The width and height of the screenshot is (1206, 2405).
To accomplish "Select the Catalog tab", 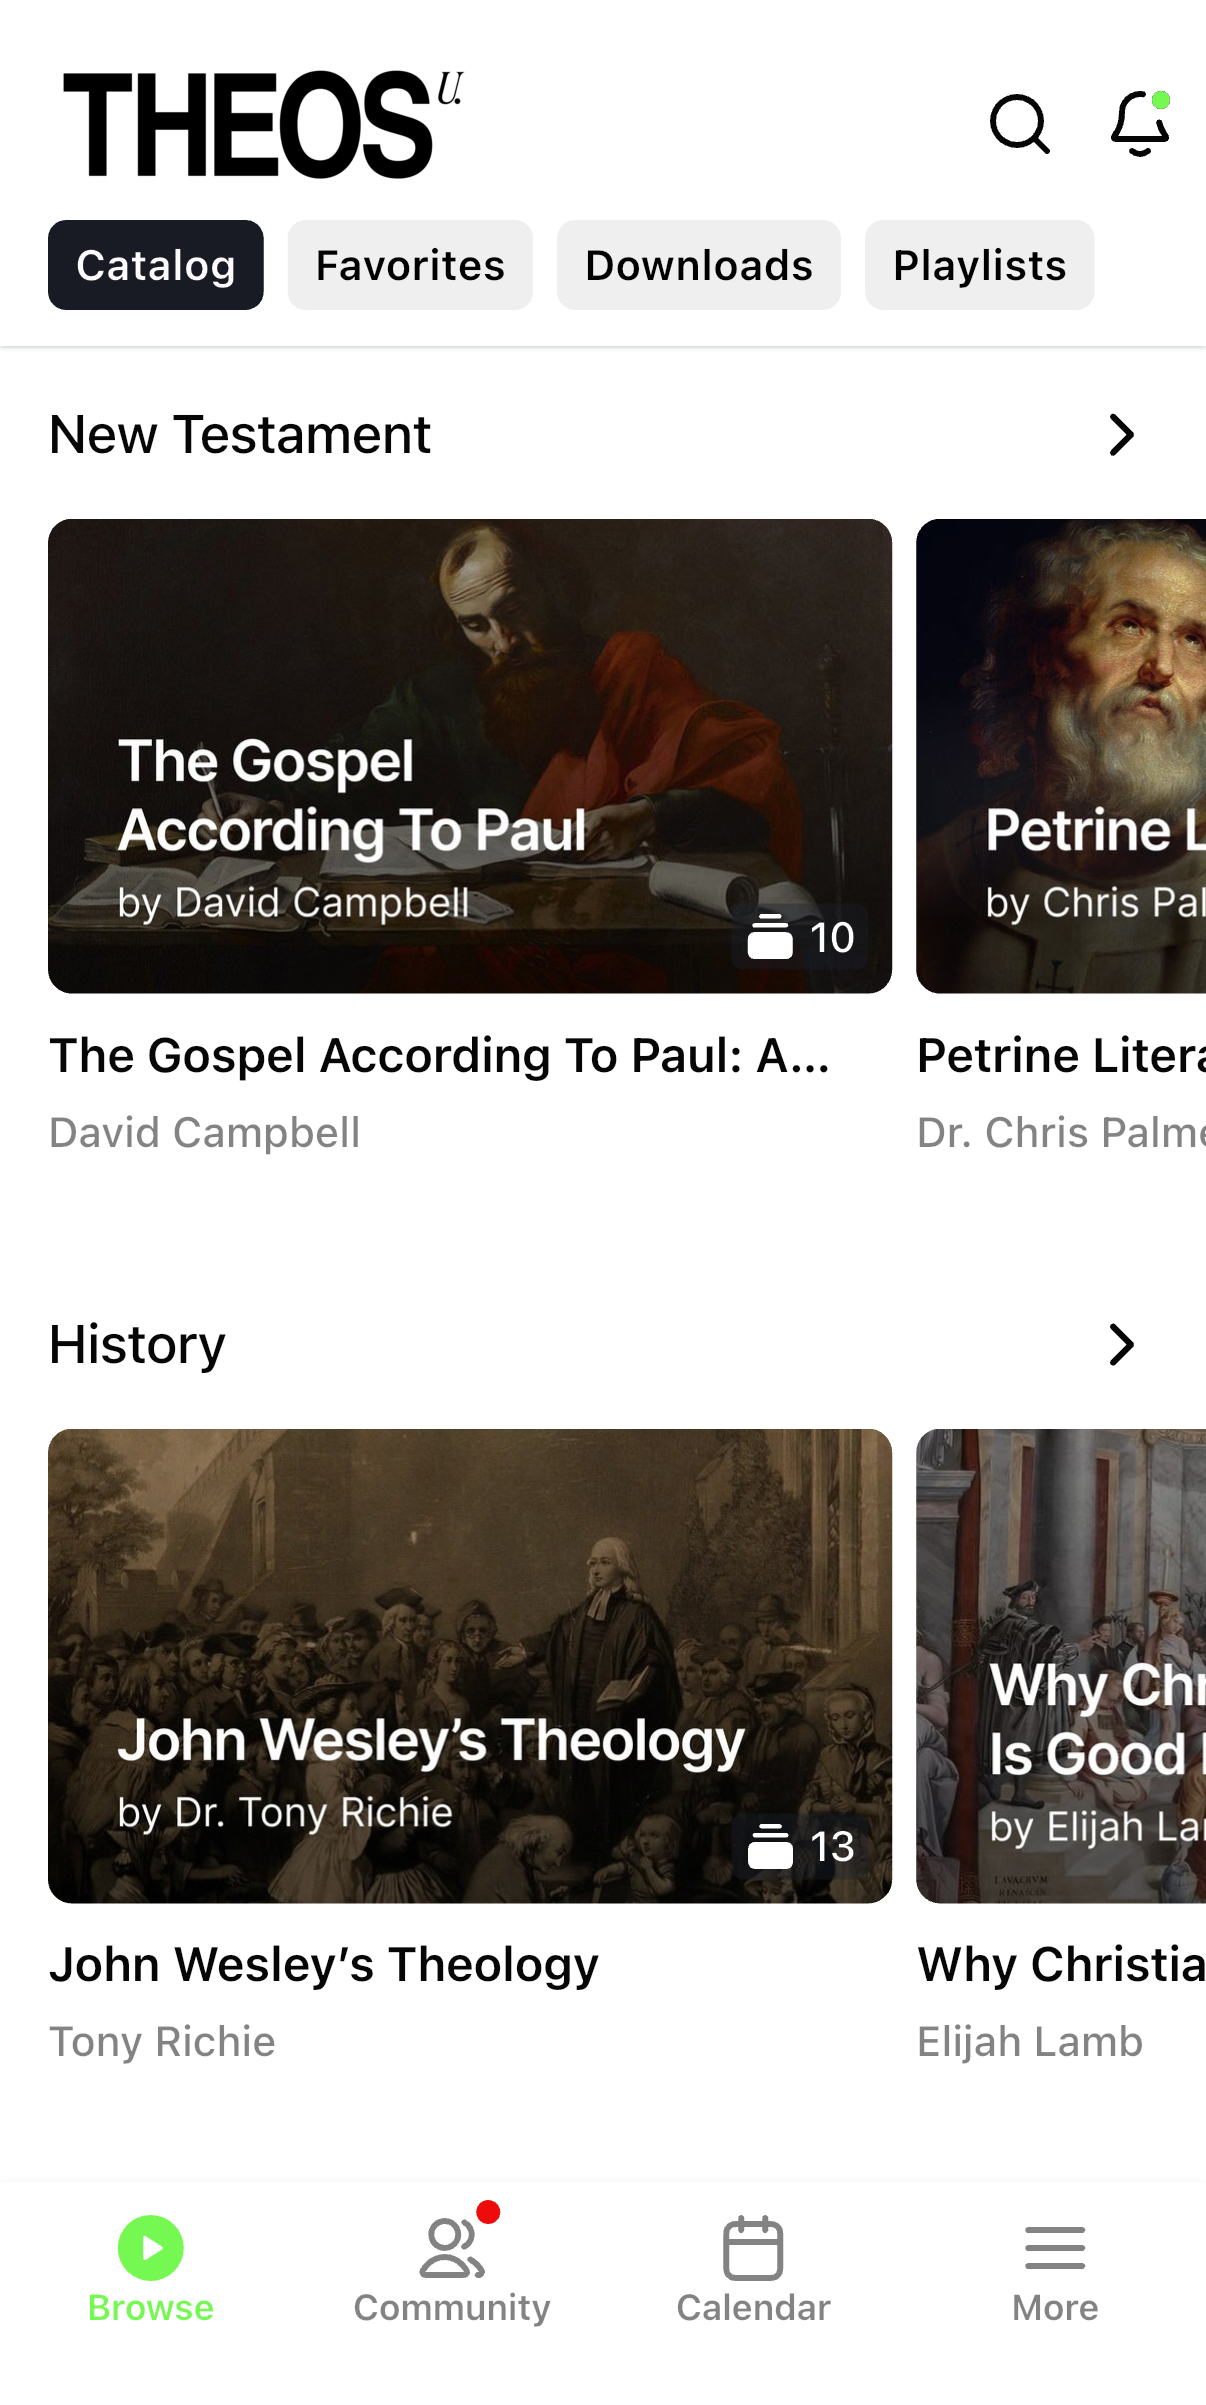I will [156, 265].
